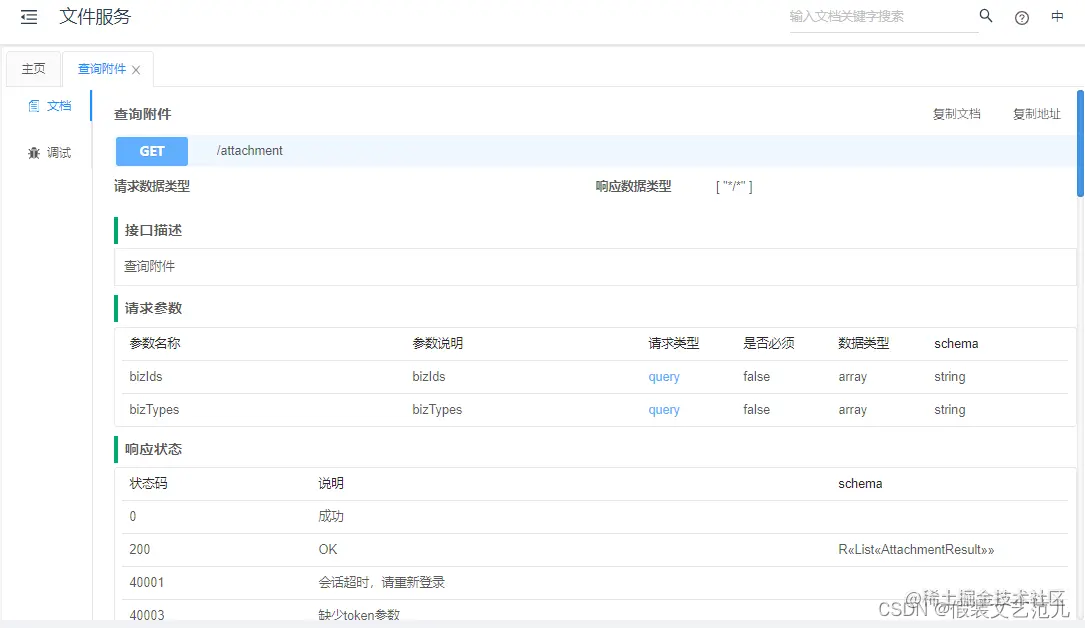Click the vertical scrollbar thumb
Image resolution: width=1085 pixels, height=628 pixels.
click(x=1080, y=144)
